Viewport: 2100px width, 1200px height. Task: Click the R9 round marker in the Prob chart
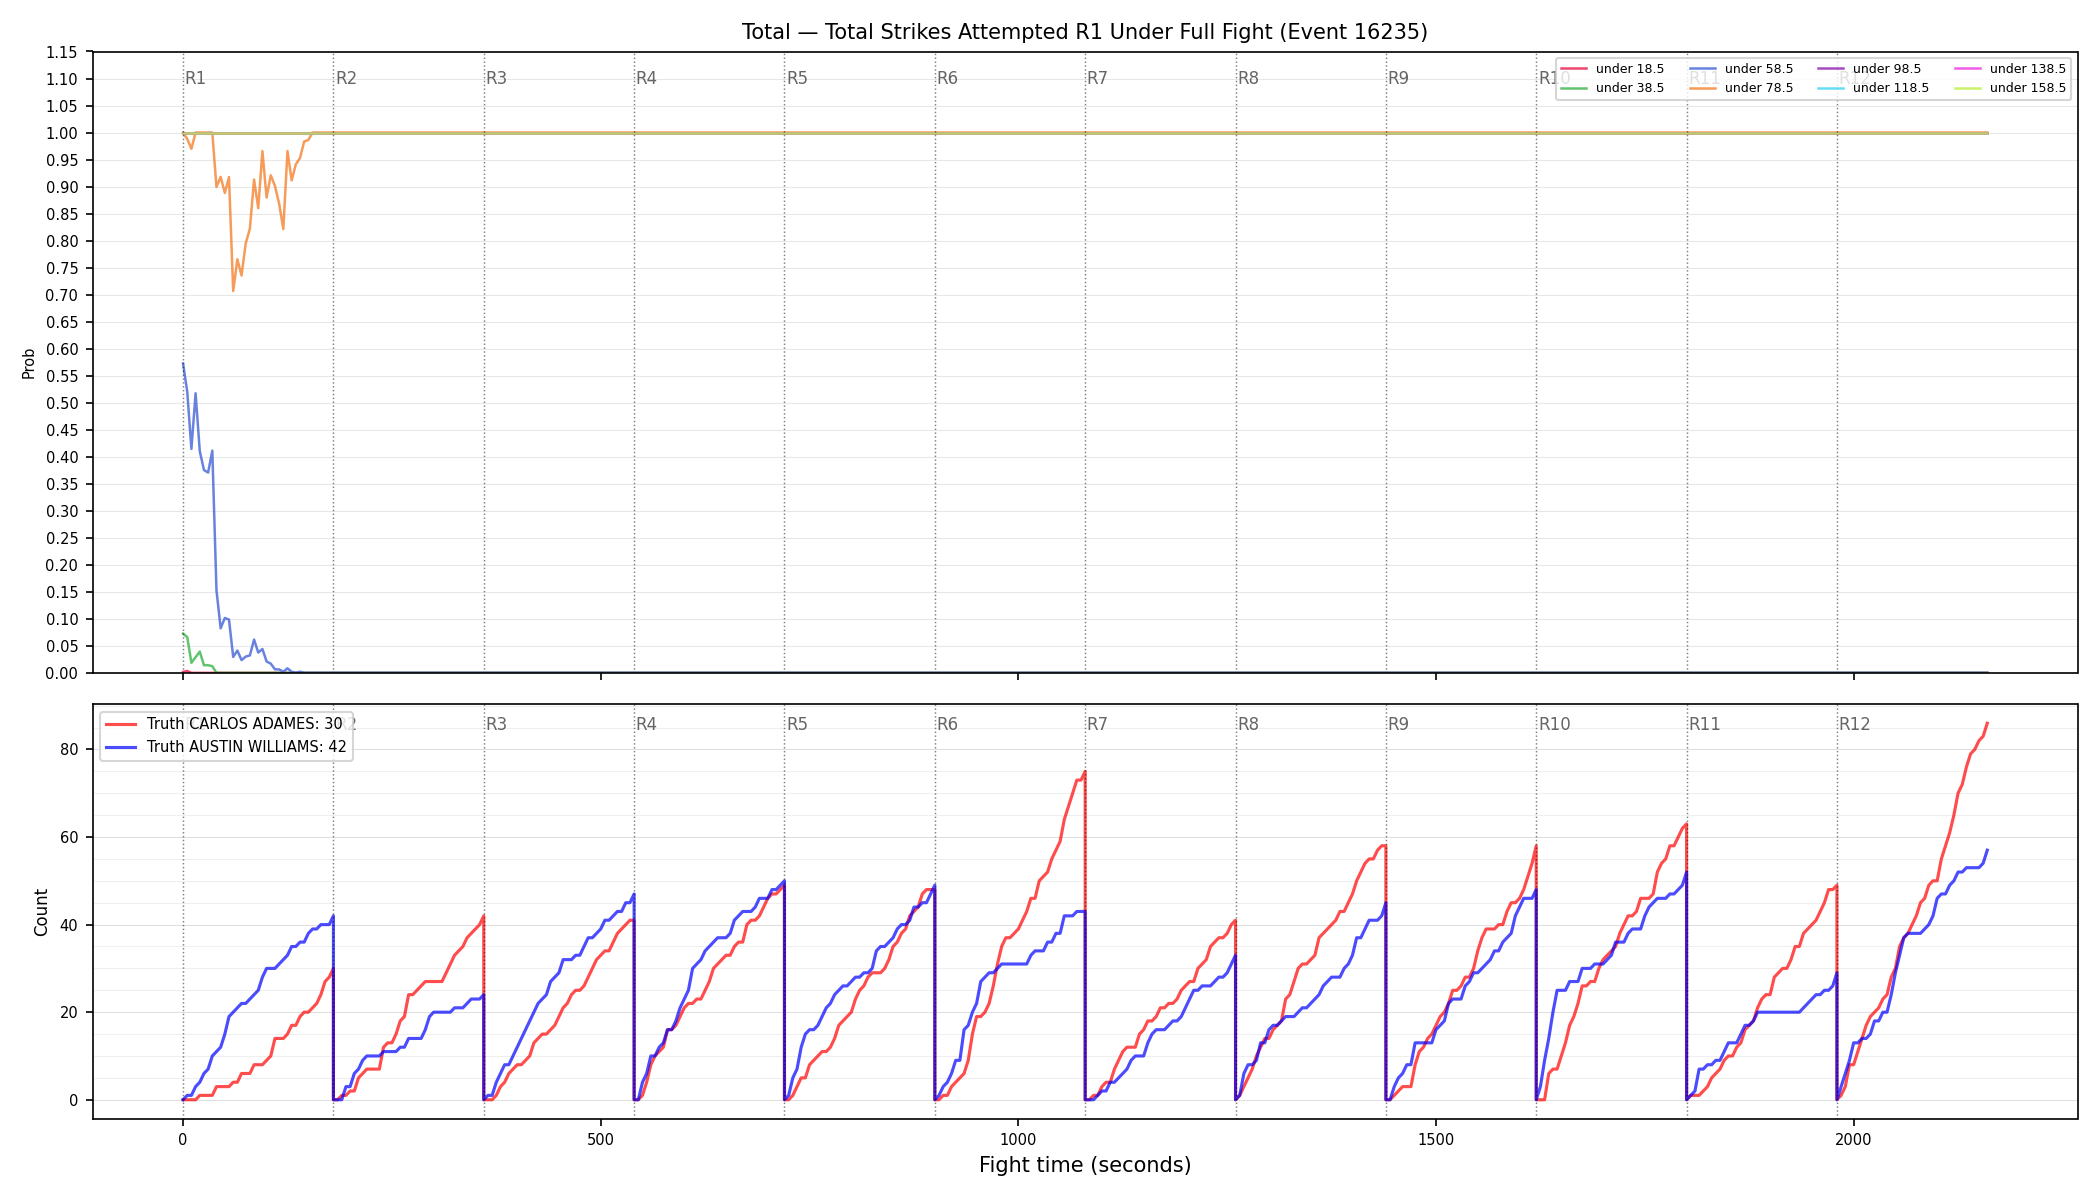click(x=1399, y=78)
